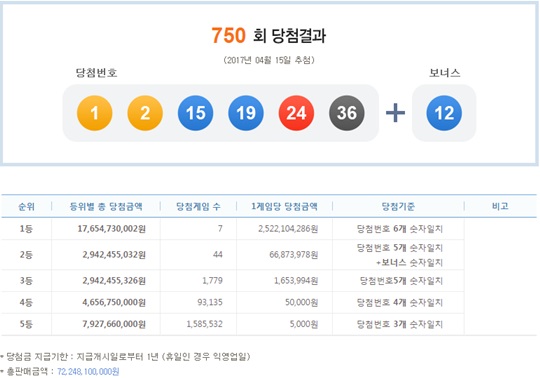Click the blue bonus ball numbered 12
Viewport: 540px width, 378px height.
pyautogui.click(x=444, y=113)
